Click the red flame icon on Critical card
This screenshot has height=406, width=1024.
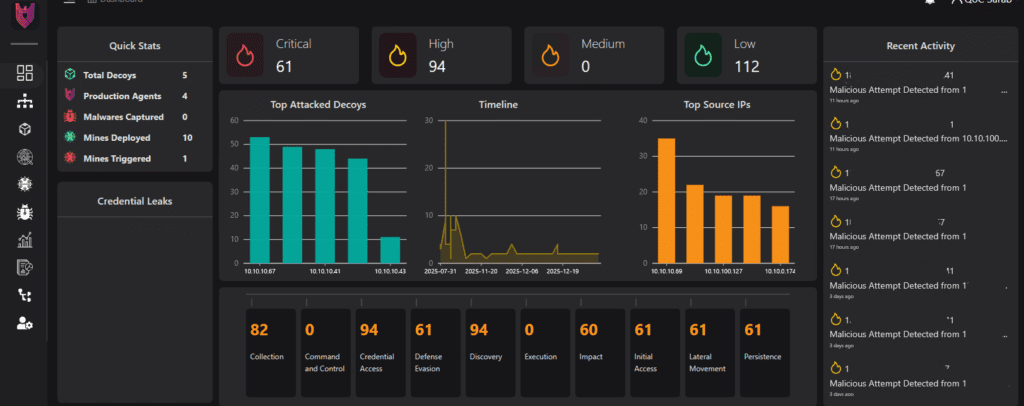(245, 55)
